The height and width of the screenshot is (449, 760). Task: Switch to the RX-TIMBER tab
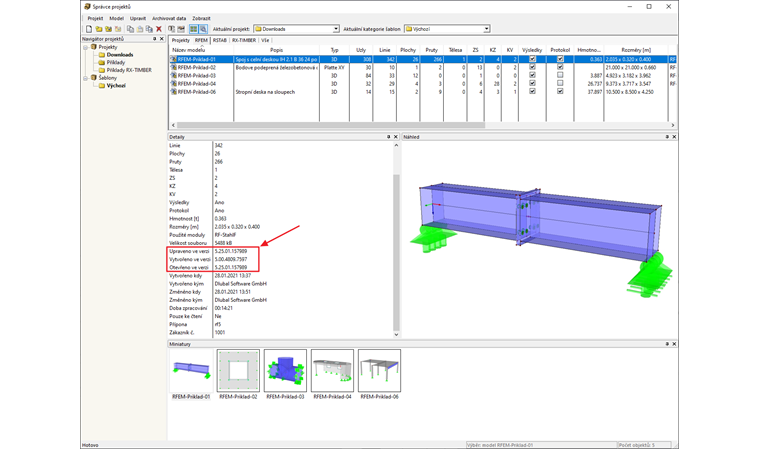pyautogui.click(x=244, y=40)
